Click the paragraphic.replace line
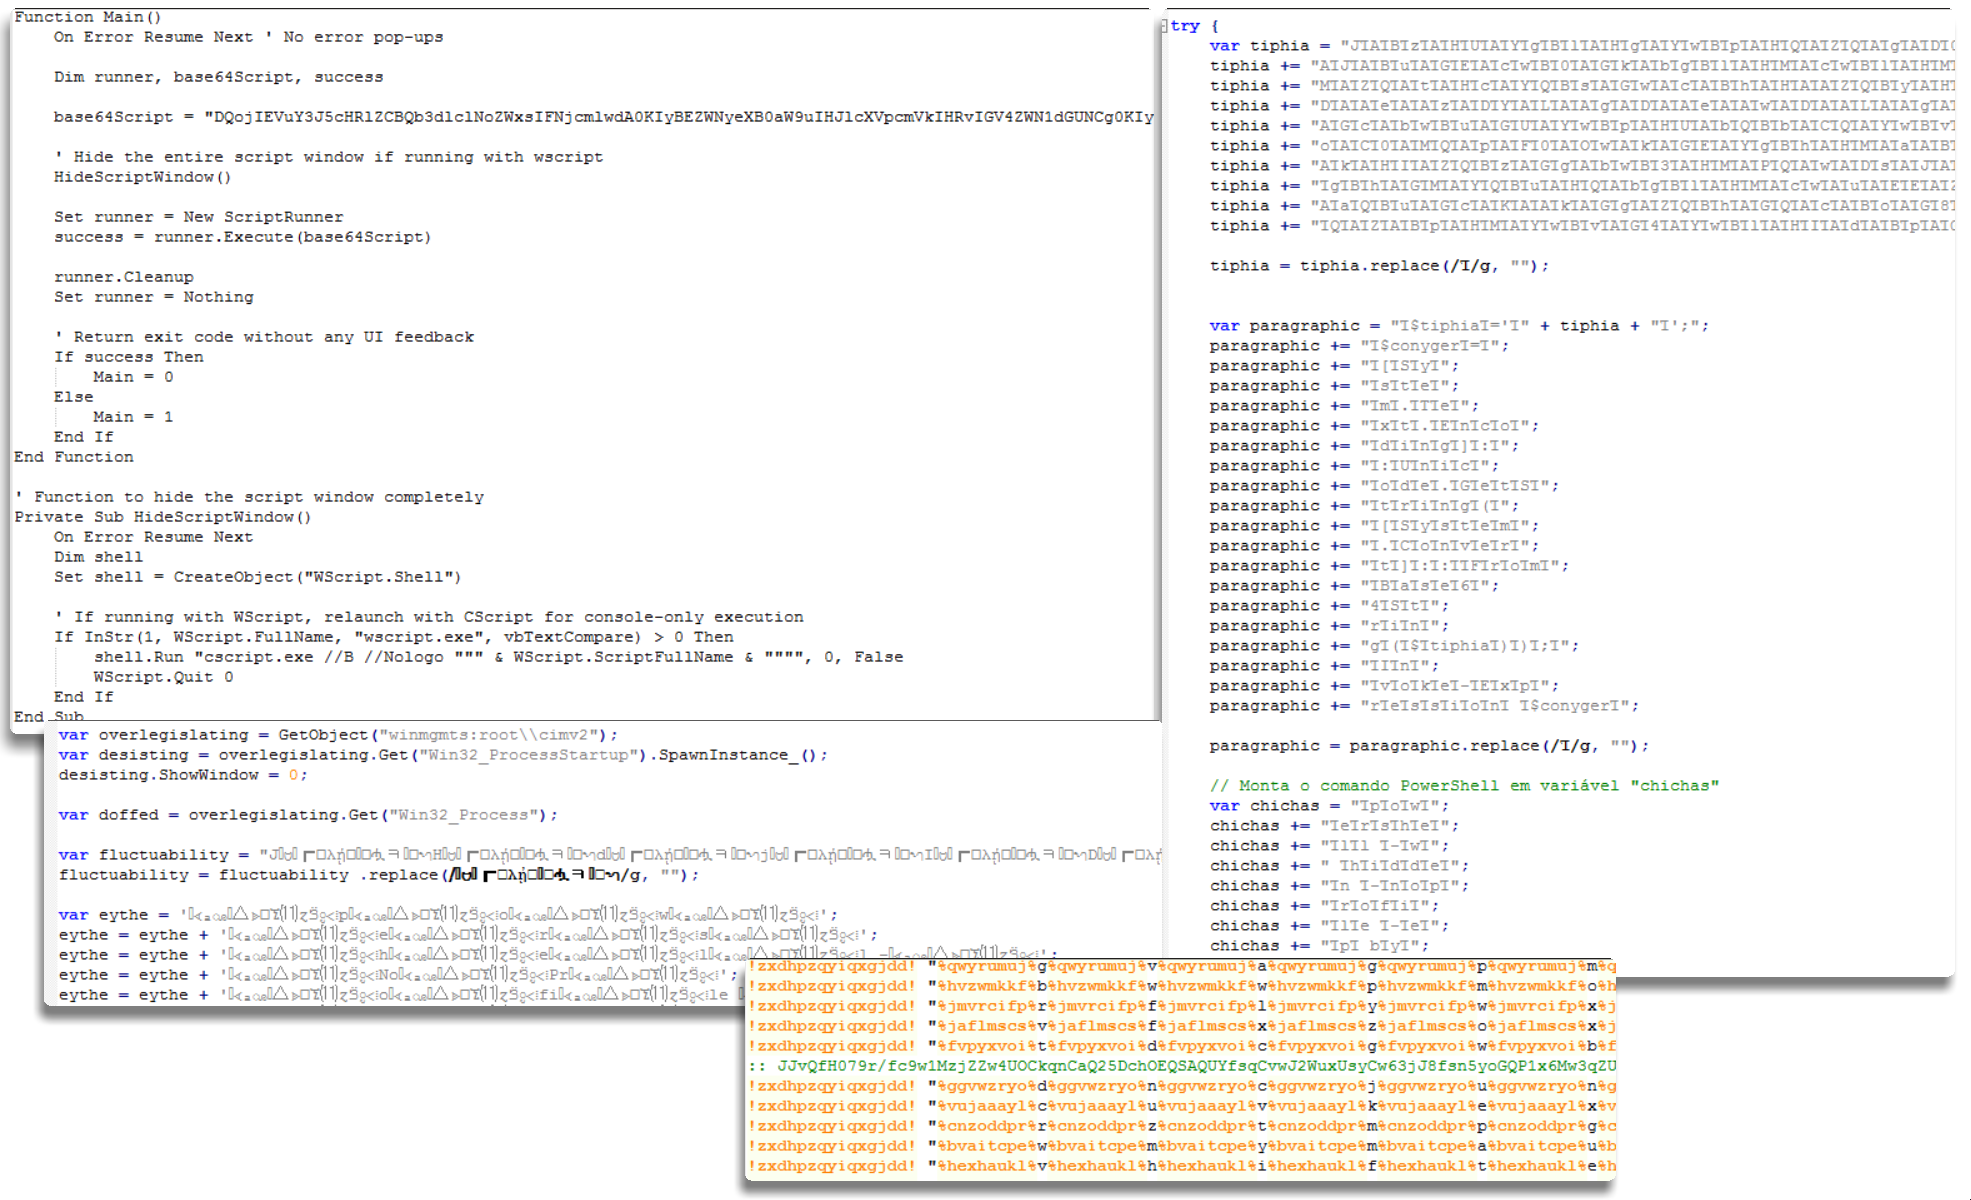The width and height of the screenshot is (1971, 1200). pyautogui.click(x=1428, y=746)
